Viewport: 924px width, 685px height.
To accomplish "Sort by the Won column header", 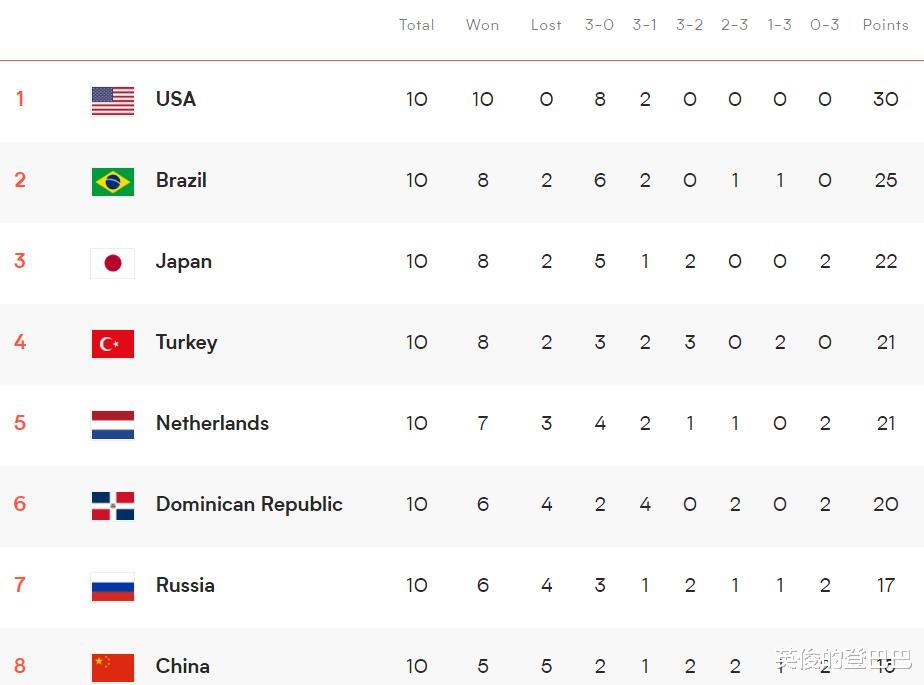I will tap(482, 25).
